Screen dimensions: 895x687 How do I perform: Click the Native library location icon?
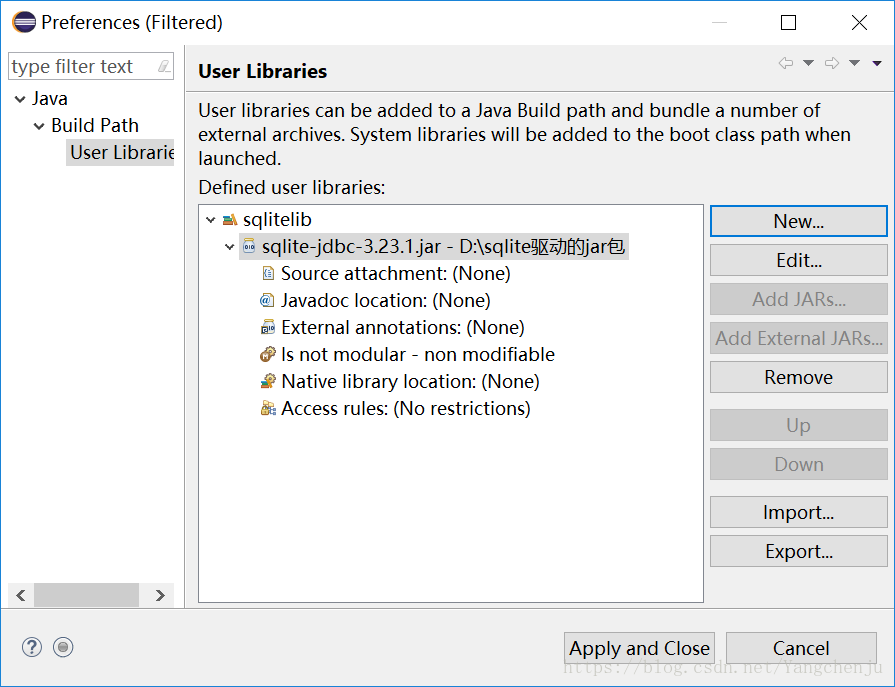267,381
